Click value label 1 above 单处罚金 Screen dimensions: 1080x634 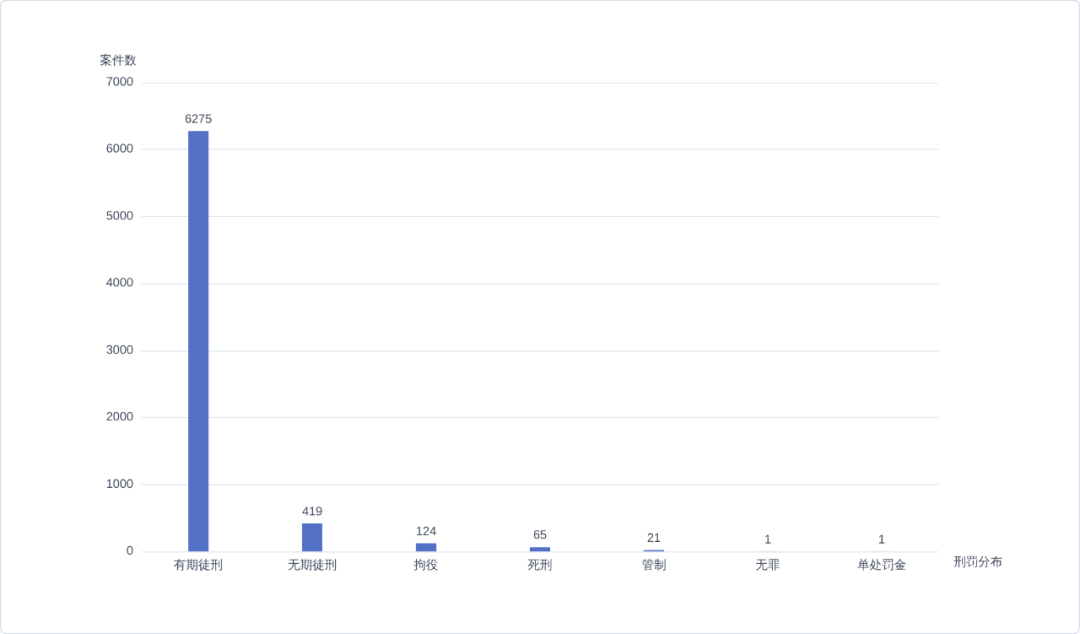pyautogui.click(x=881, y=540)
